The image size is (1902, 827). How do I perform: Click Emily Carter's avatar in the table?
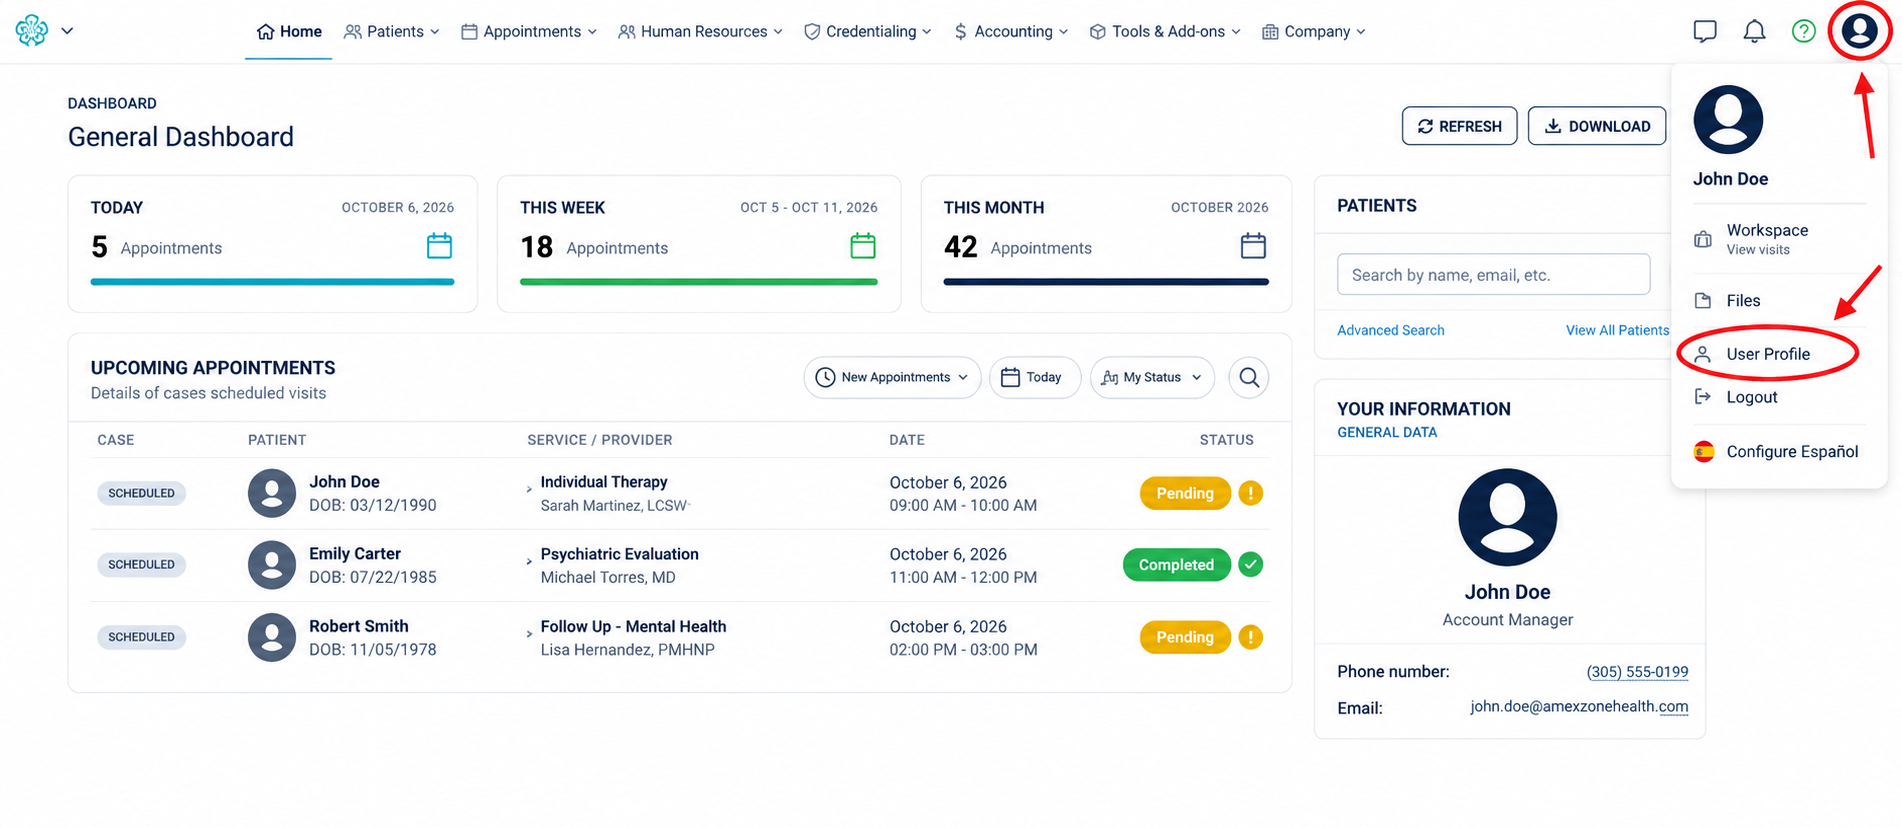pyautogui.click(x=272, y=565)
